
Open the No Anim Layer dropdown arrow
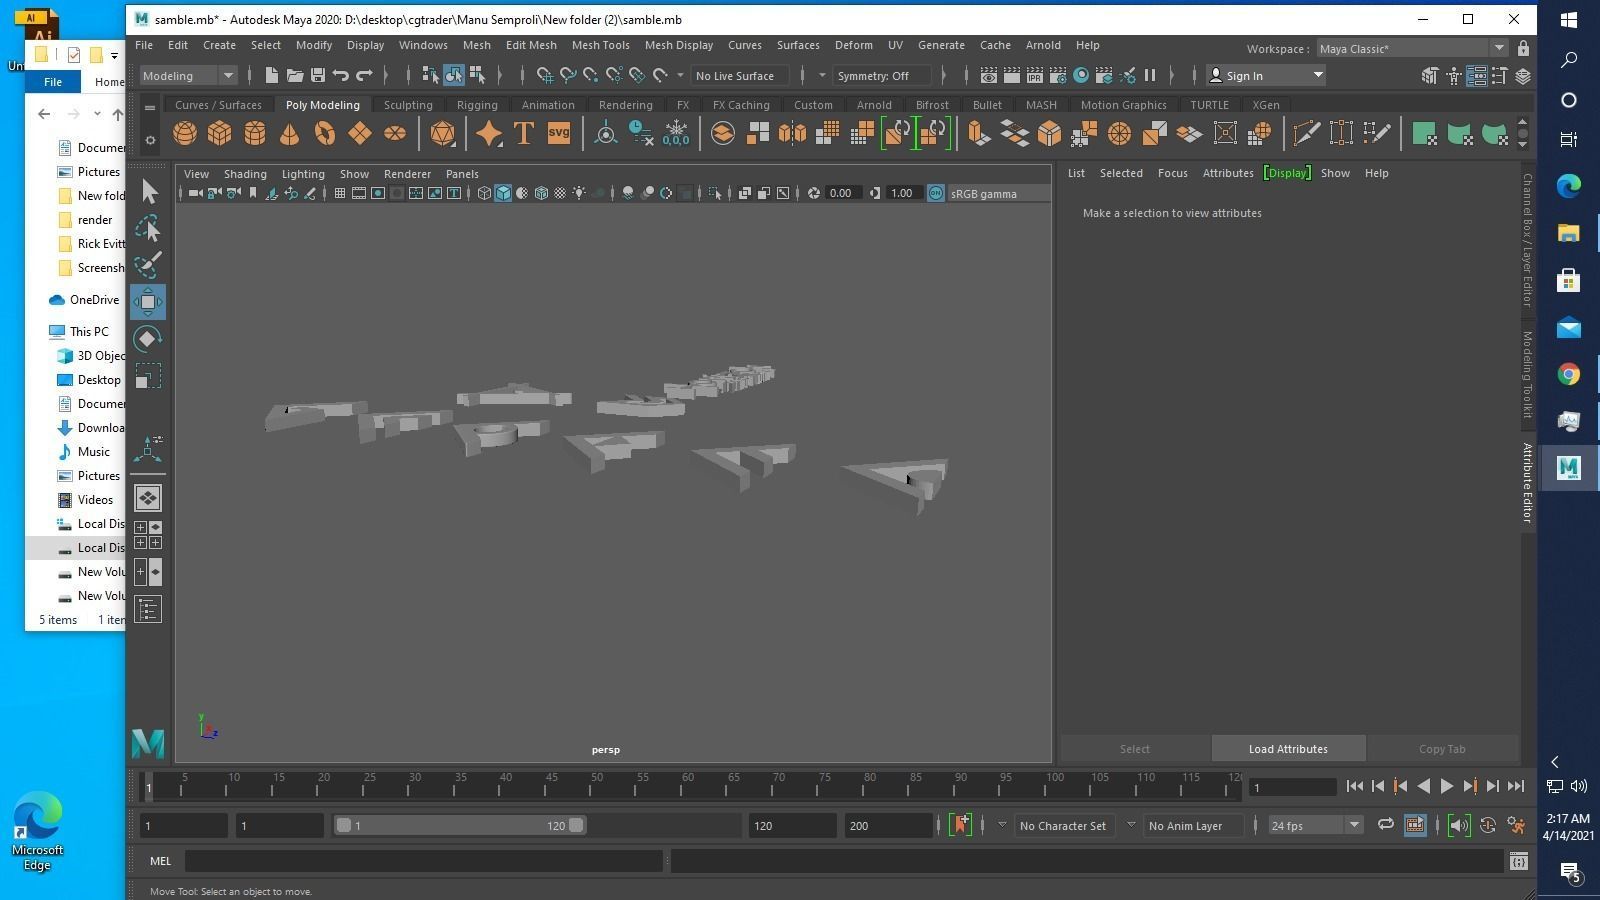pyautogui.click(x=1131, y=825)
